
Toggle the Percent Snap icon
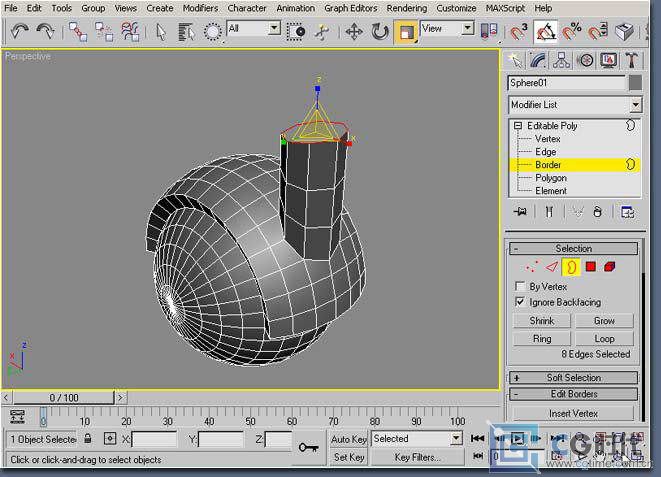pos(572,32)
